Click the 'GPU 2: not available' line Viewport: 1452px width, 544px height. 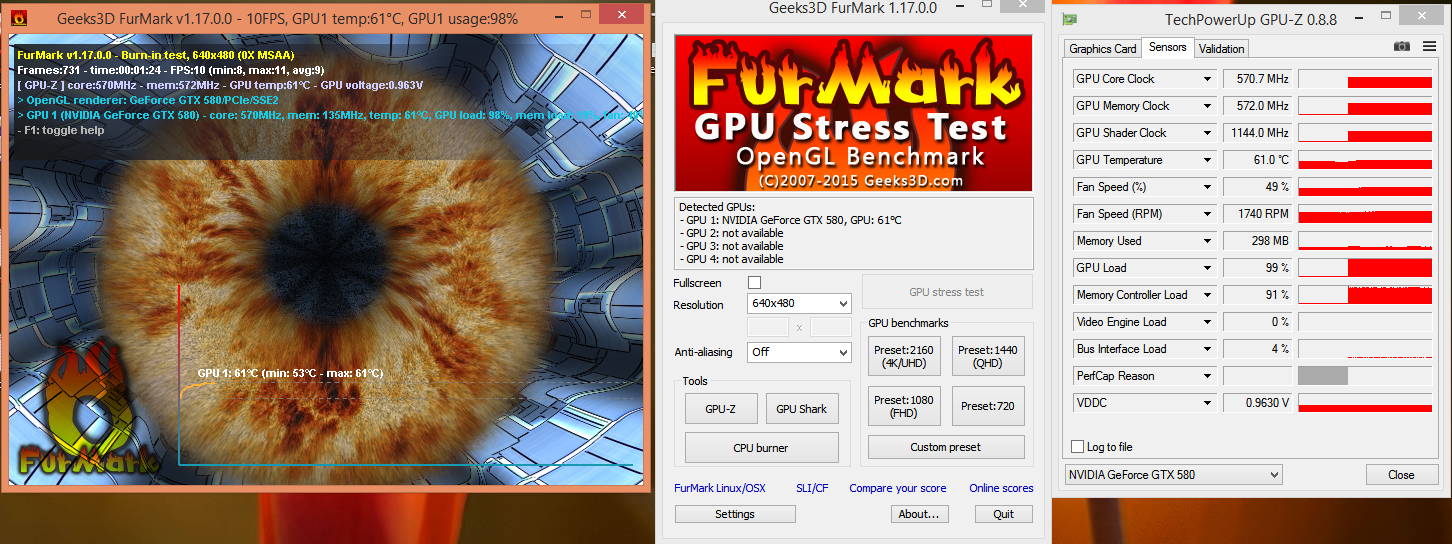(x=731, y=233)
